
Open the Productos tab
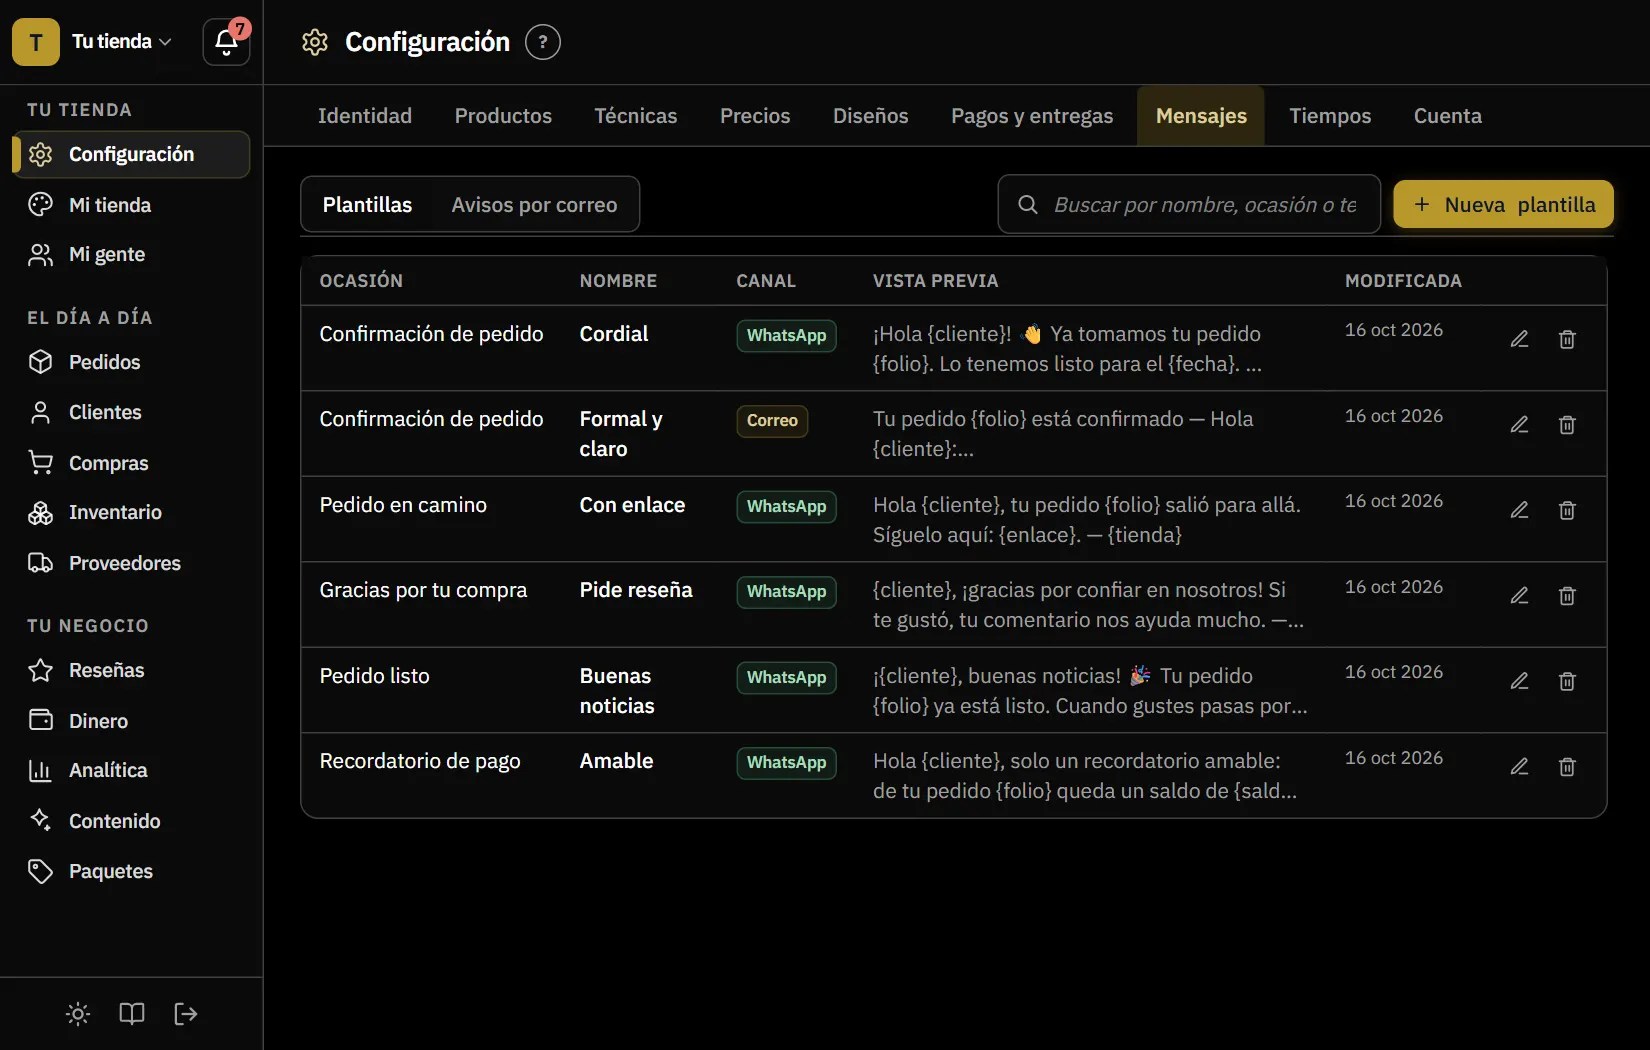point(503,116)
